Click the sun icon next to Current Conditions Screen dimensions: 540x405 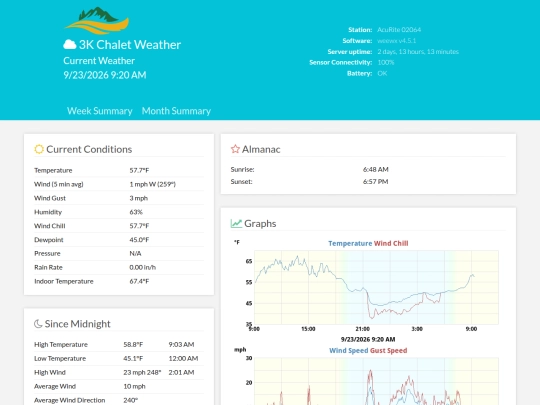(x=39, y=149)
